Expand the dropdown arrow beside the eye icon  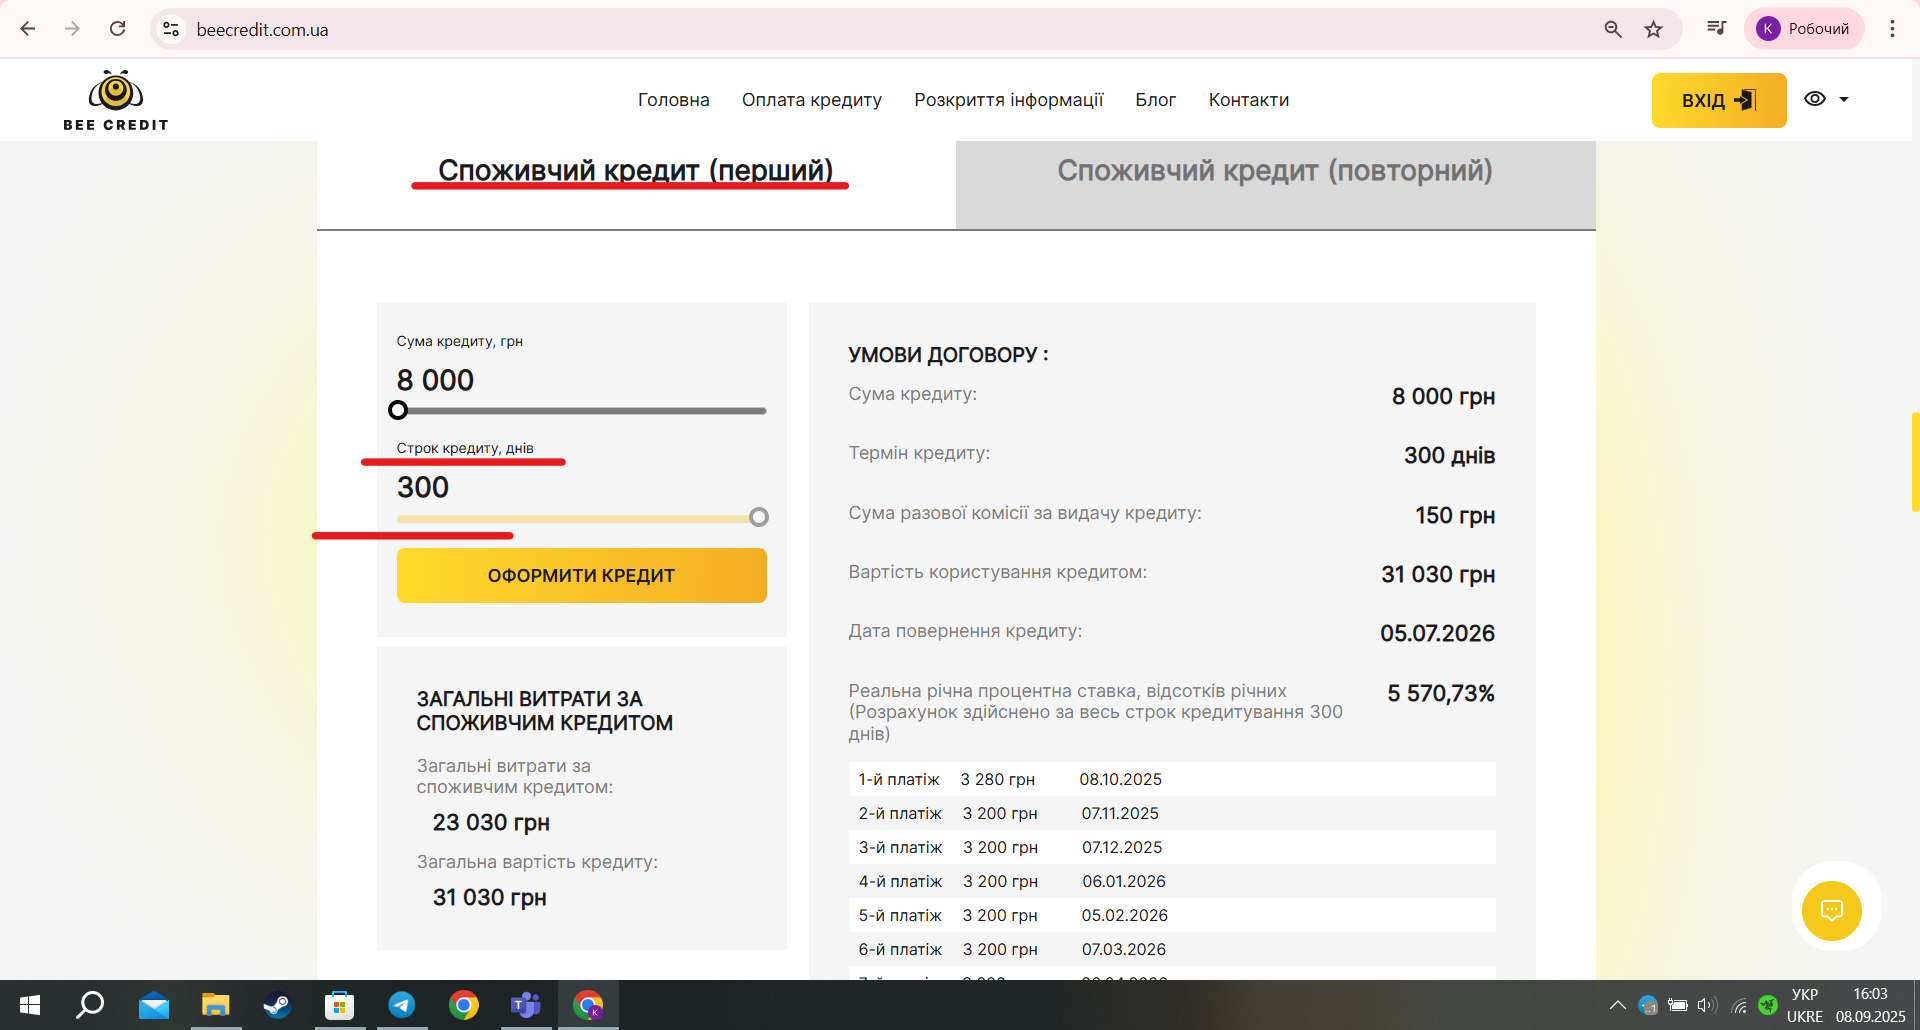pyautogui.click(x=1844, y=99)
